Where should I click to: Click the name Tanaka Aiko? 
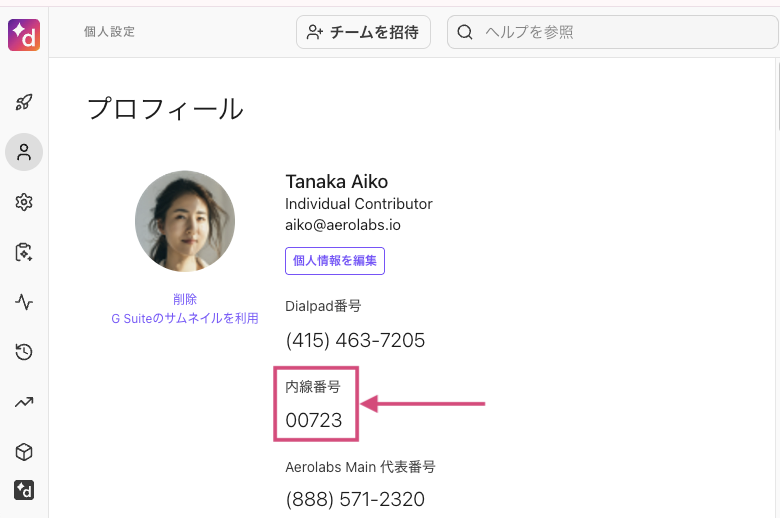336,182
